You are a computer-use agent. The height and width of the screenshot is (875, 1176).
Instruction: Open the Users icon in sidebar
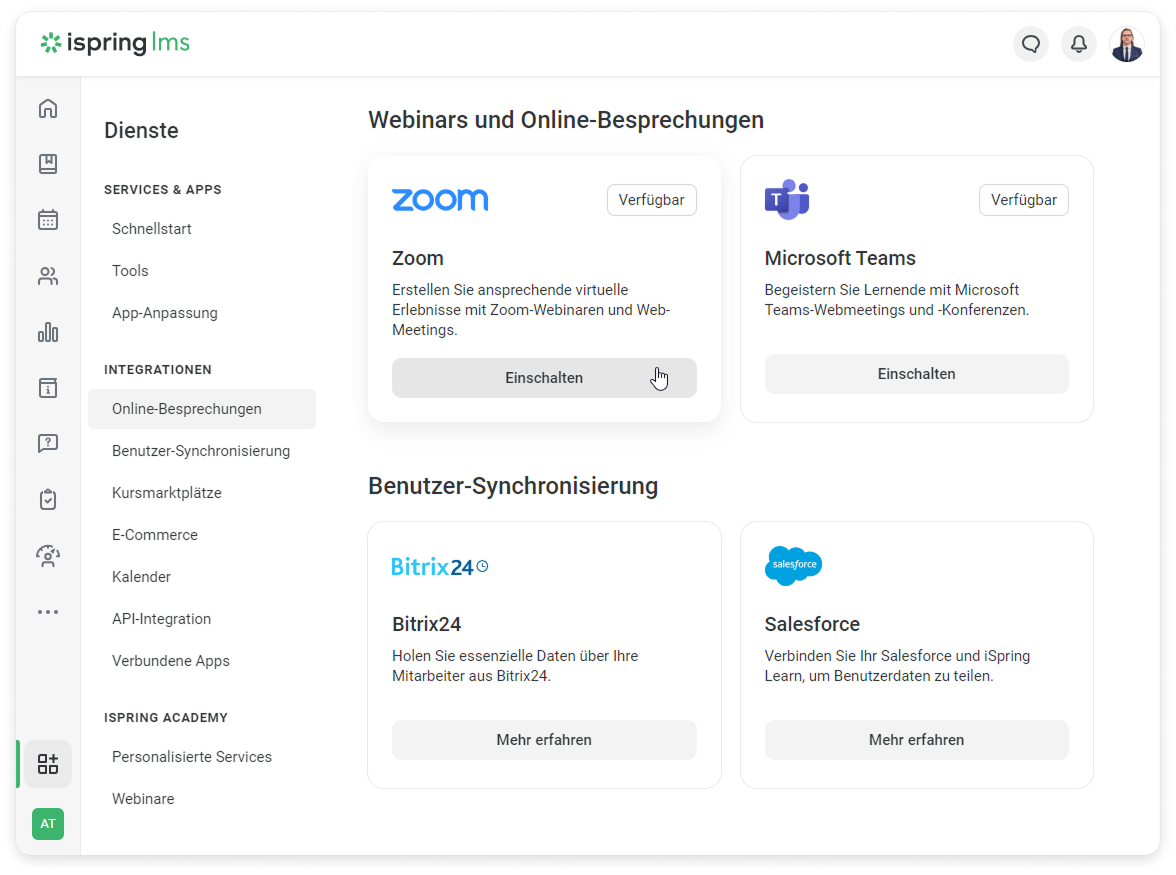coord(48,276)
